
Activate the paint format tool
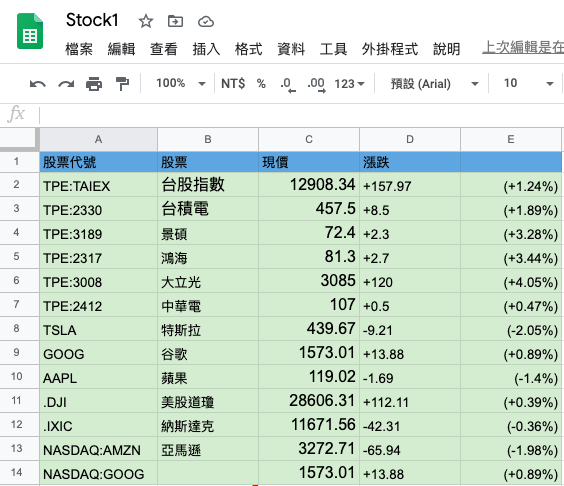click(122, 84)
